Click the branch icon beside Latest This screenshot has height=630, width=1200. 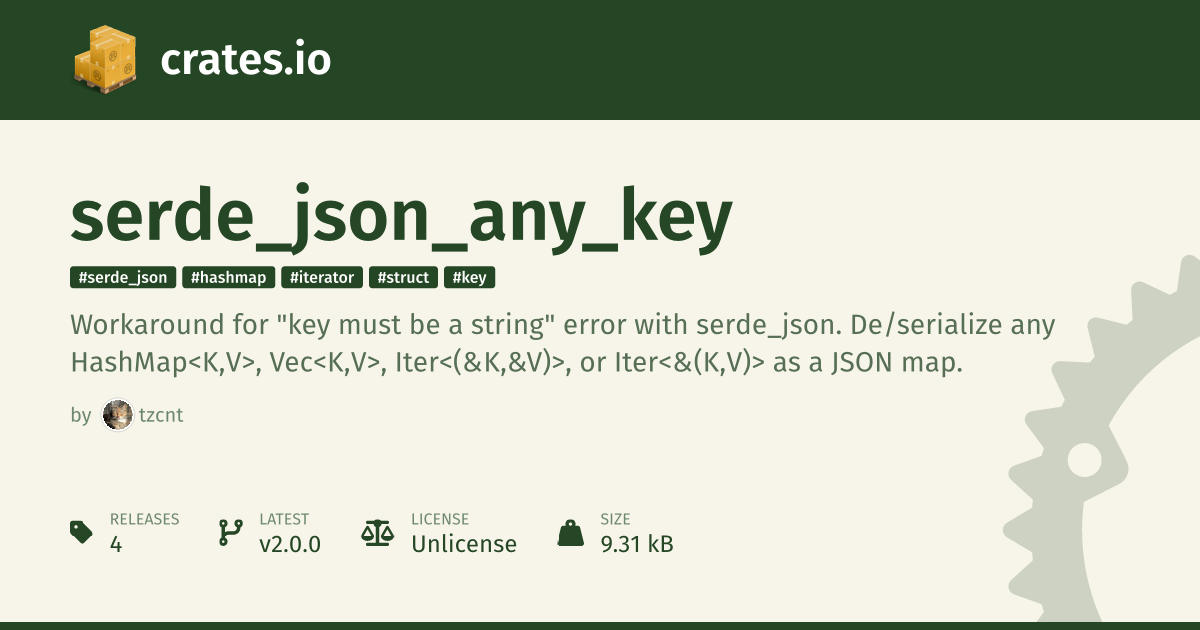tap(231, 532)
